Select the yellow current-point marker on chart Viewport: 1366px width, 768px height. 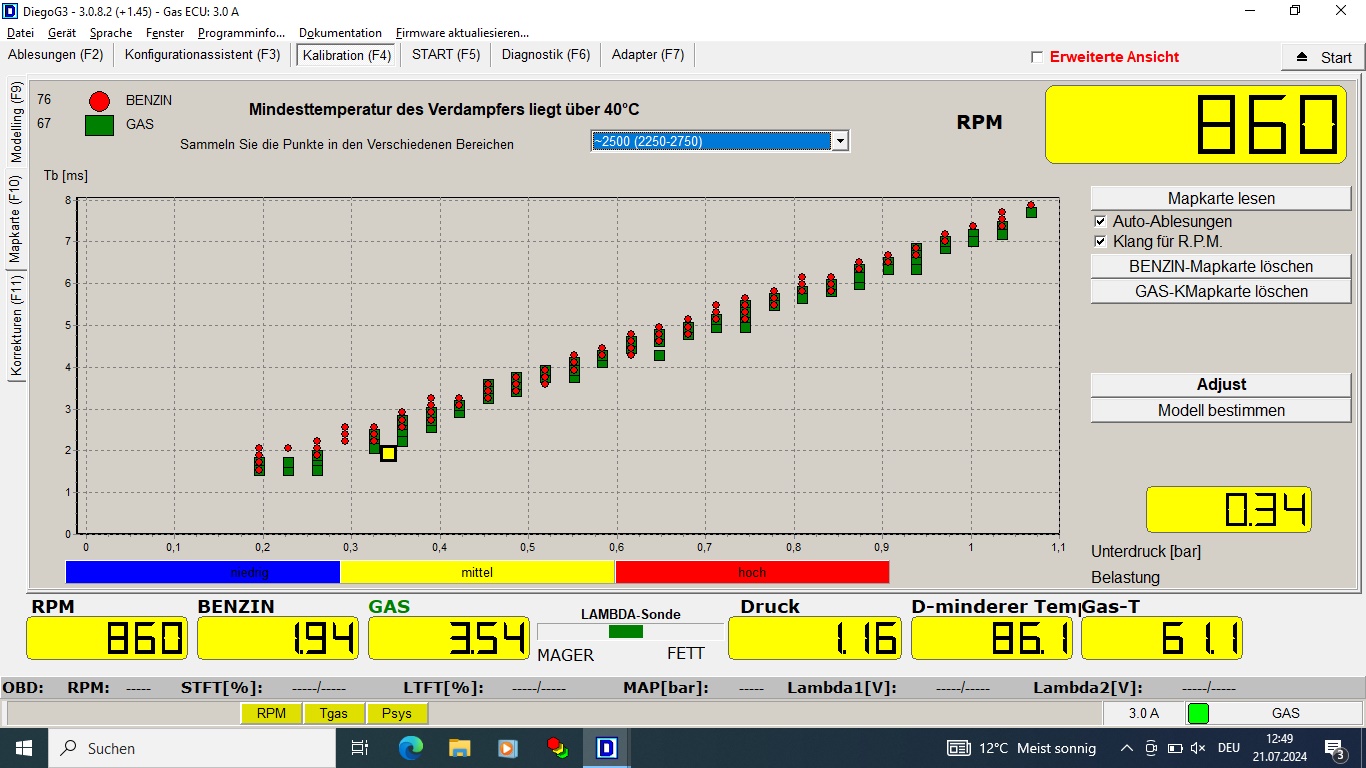click(x=388, y=453)
